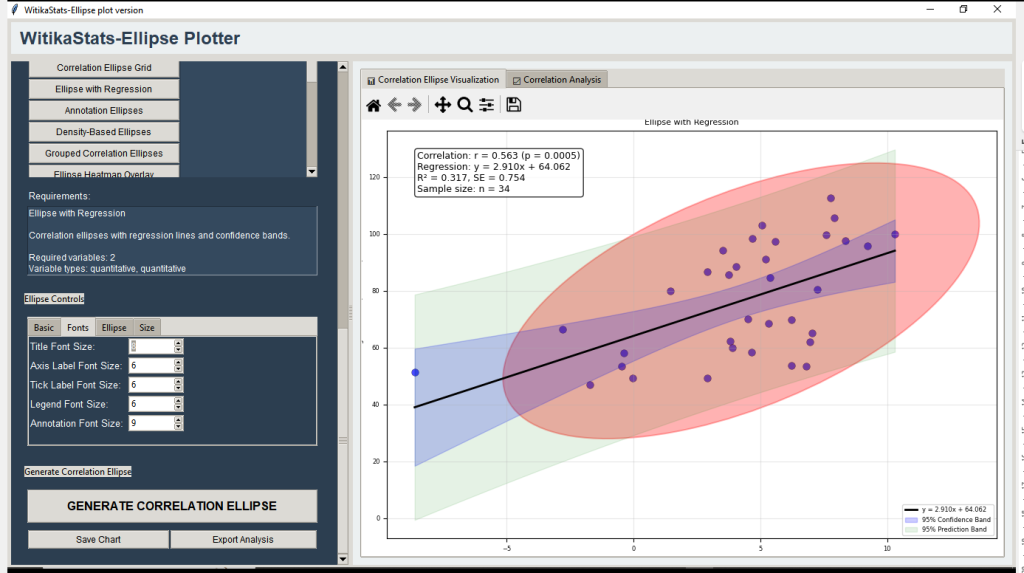
Task: Decrease Tick Label Font Size stepper
Action: (x=178, y=389)
